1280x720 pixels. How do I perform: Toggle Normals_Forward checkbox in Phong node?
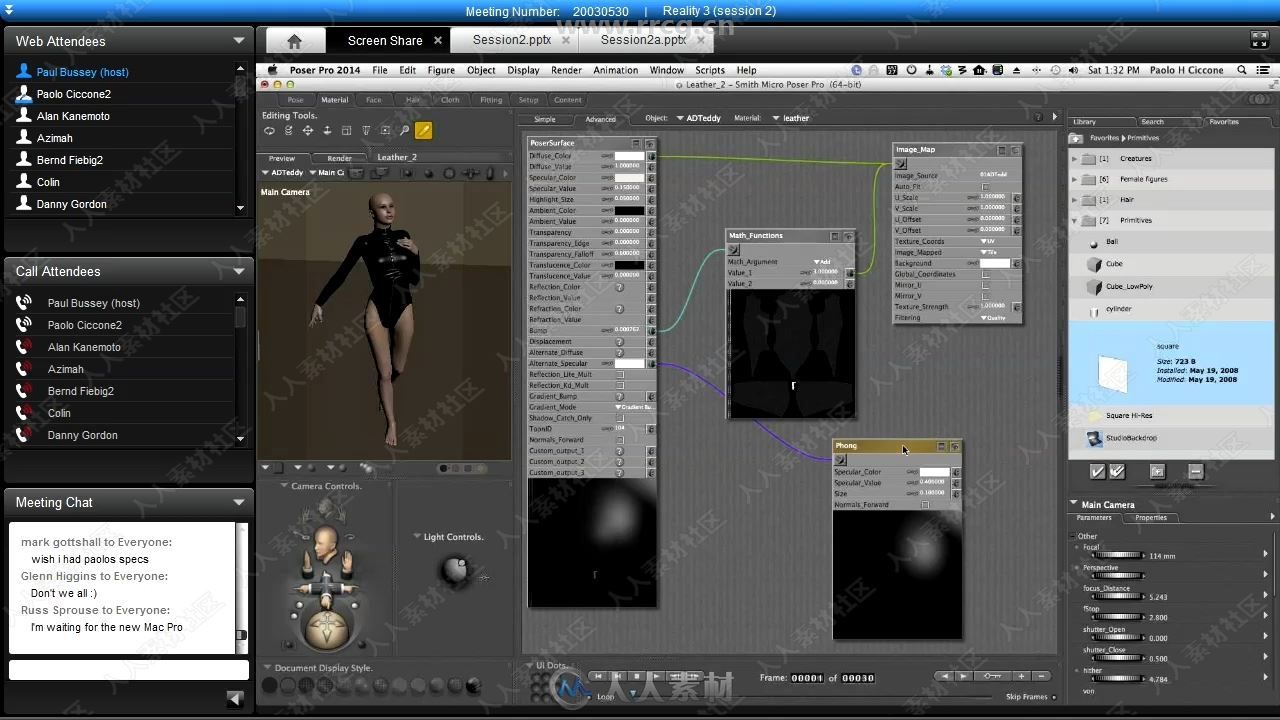coord(925,505)
